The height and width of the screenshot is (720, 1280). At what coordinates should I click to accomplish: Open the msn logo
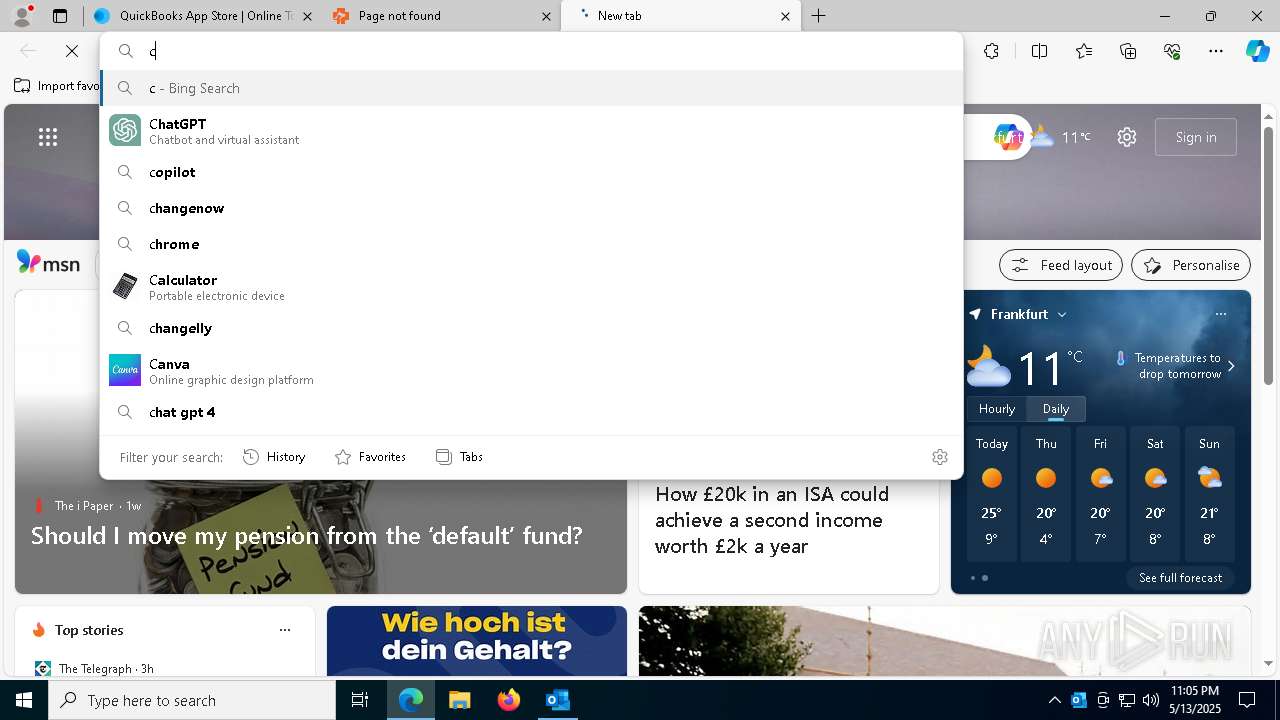pyautogui.click(x=48, y=263)
